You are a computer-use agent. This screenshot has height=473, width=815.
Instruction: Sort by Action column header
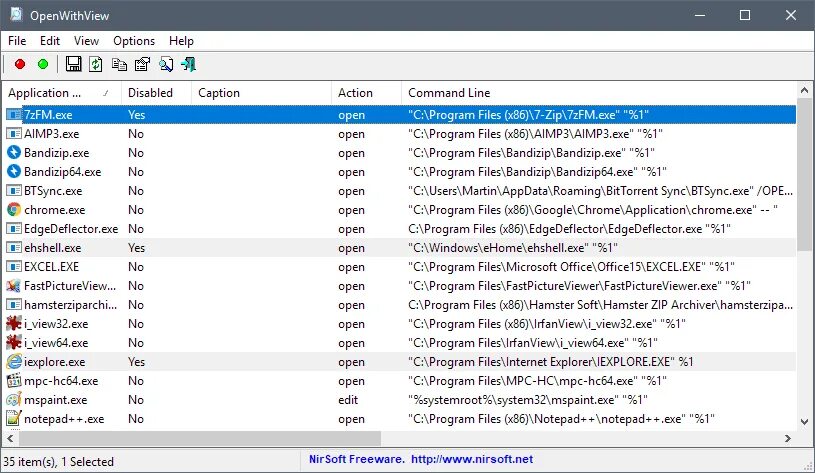click(x=366, y=93)
